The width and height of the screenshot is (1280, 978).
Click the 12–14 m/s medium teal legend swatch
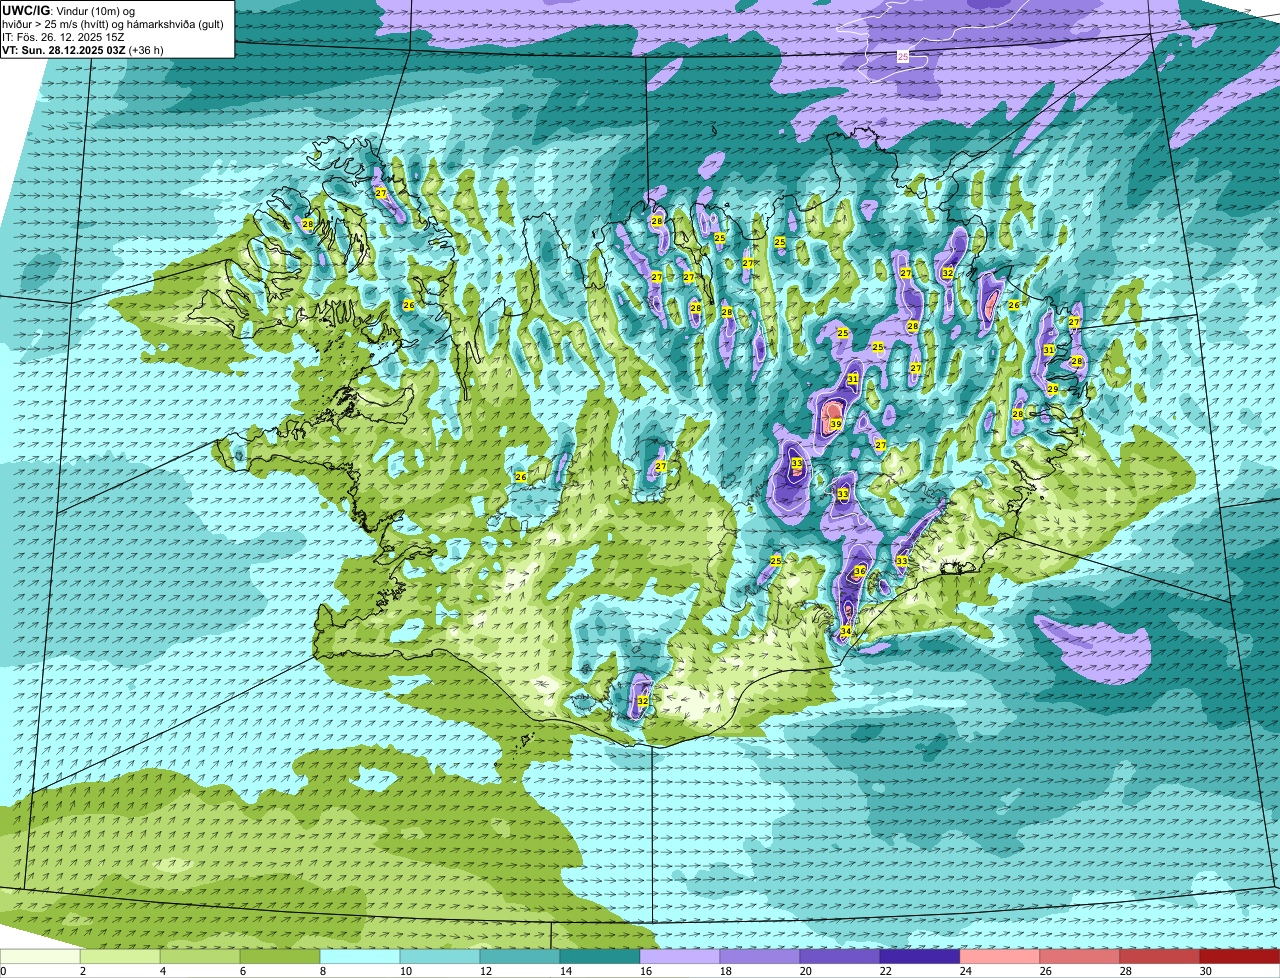520,956
